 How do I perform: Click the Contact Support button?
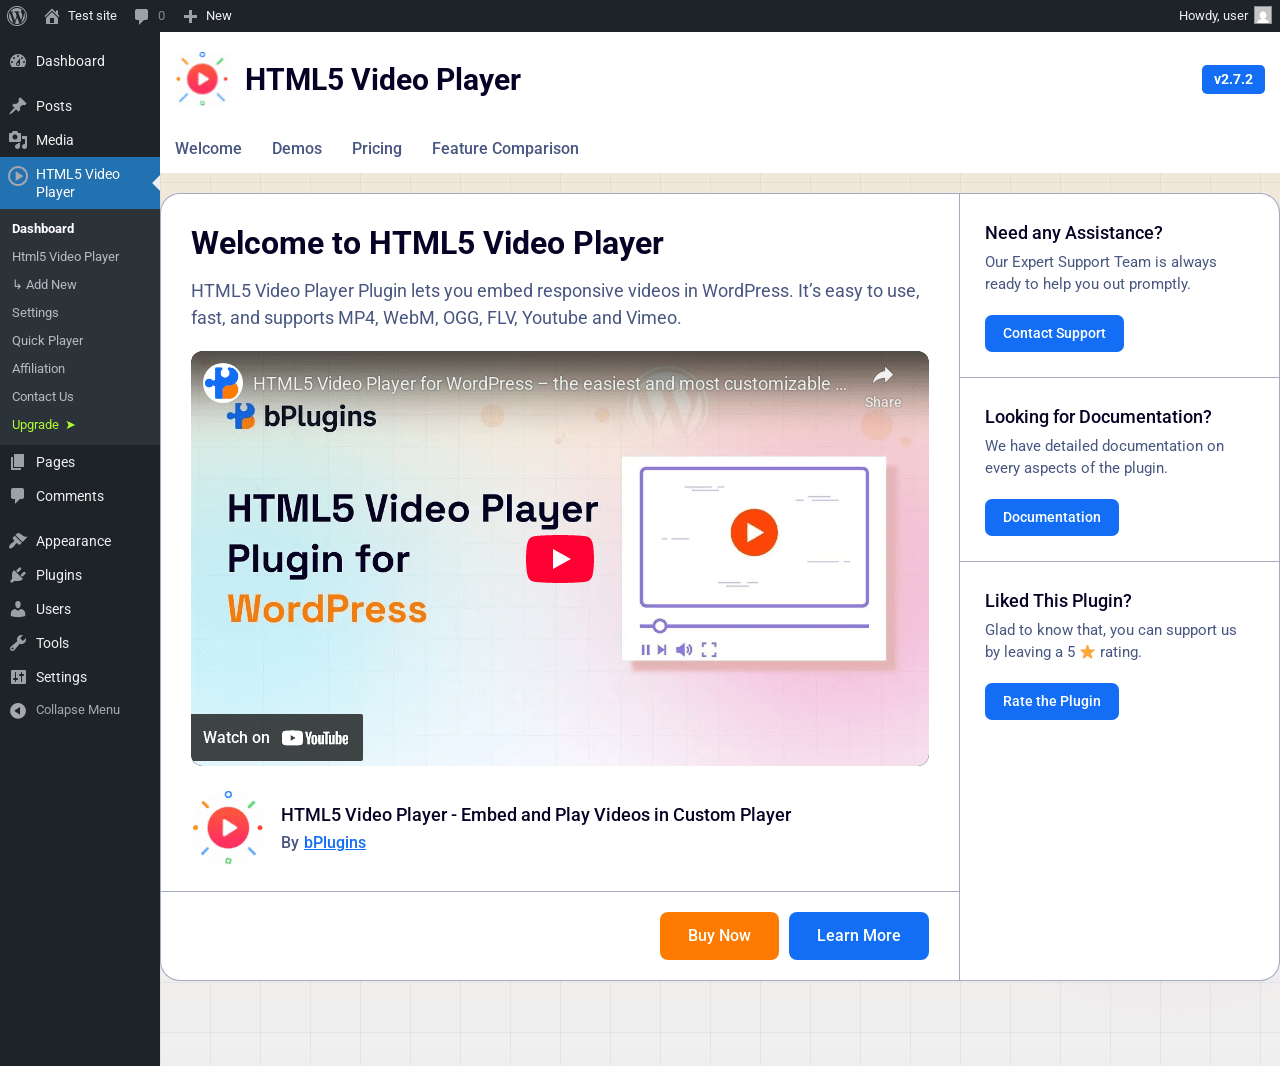1054,334
